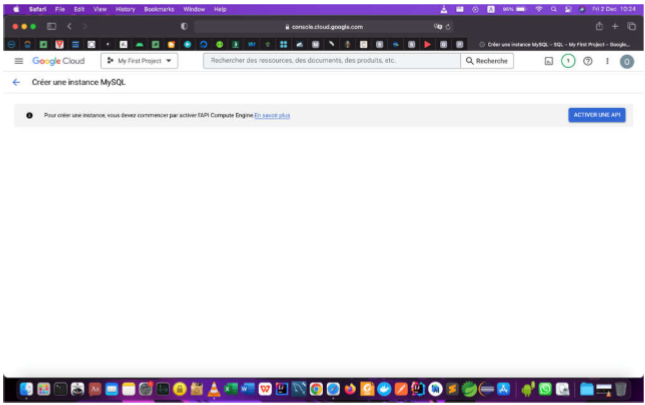The image size is (645, 405).
Task: Click the ACTIVER UNE API button
Action: coord(597,115)
